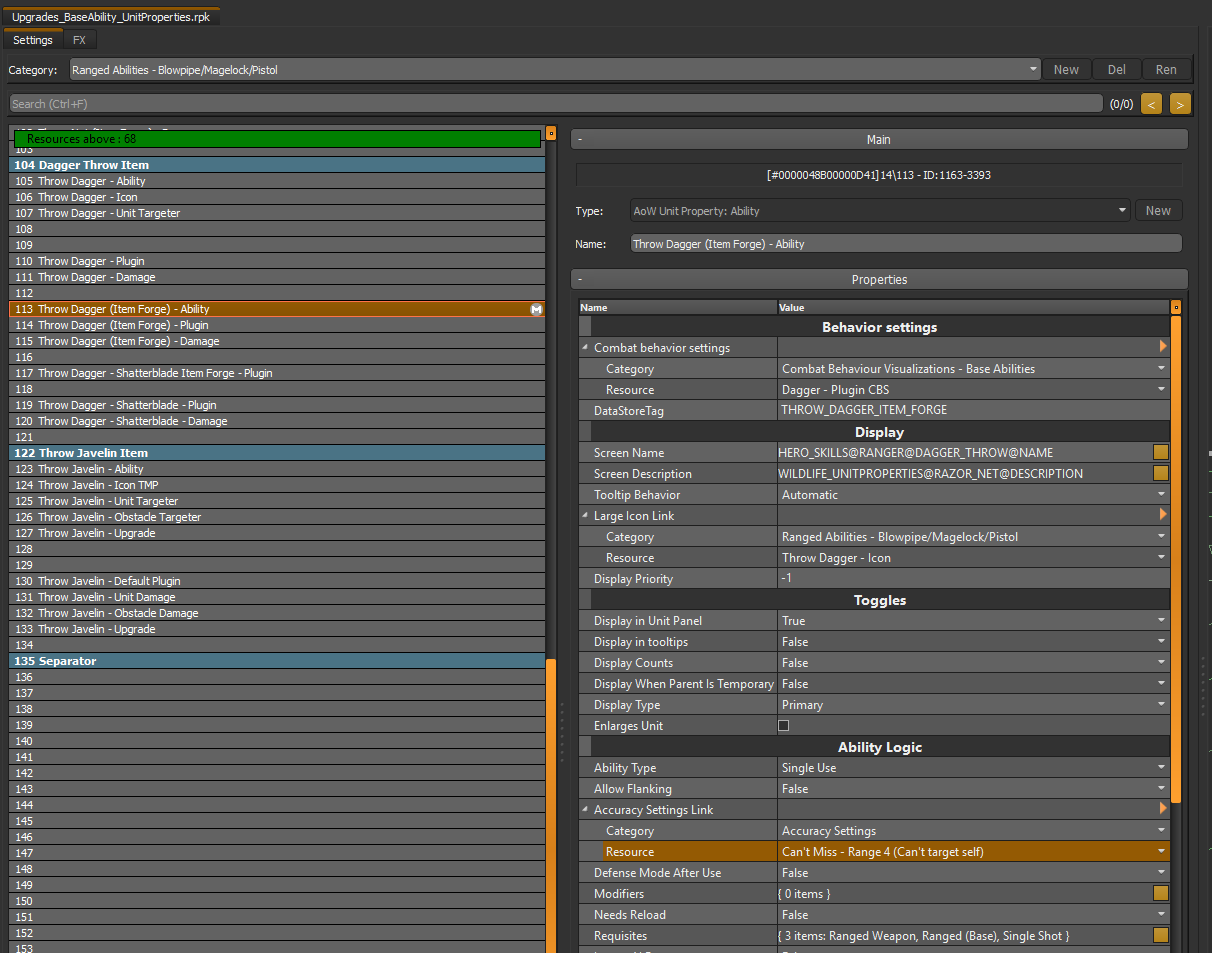Click the M marker icon on row 113

[536, 310]
